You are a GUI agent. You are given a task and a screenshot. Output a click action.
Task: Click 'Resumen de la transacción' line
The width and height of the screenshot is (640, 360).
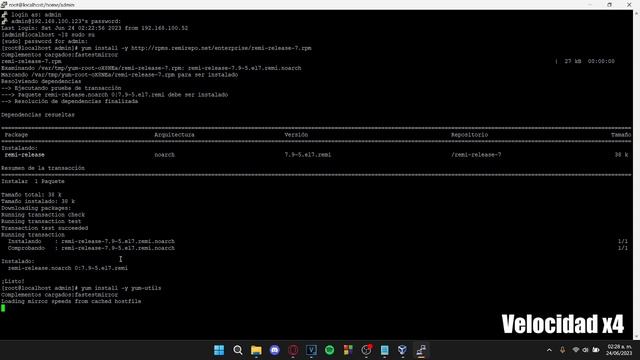(x=43, y=168)
